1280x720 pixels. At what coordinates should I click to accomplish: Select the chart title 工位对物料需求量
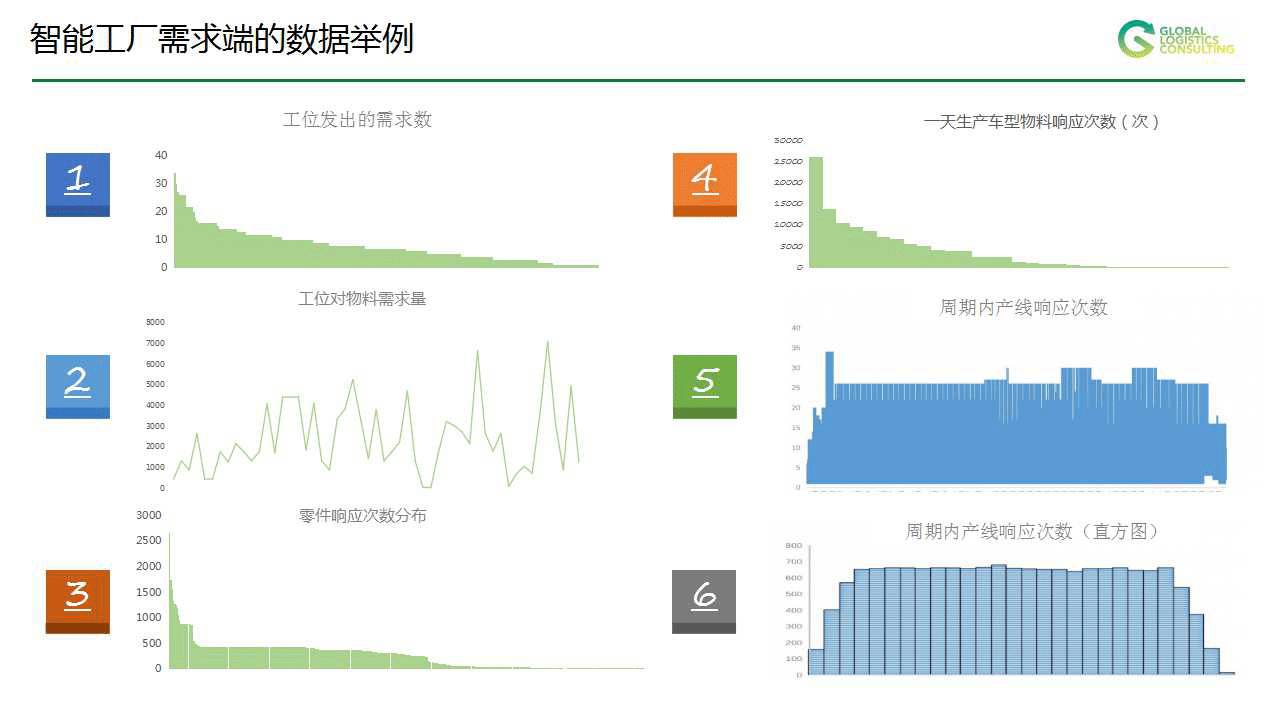click(362, 298)
